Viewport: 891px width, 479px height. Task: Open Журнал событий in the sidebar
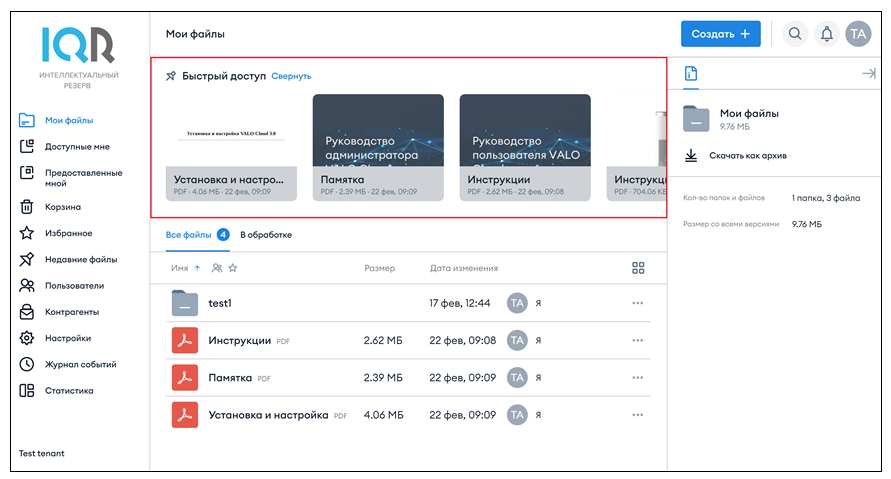[81, 364]
